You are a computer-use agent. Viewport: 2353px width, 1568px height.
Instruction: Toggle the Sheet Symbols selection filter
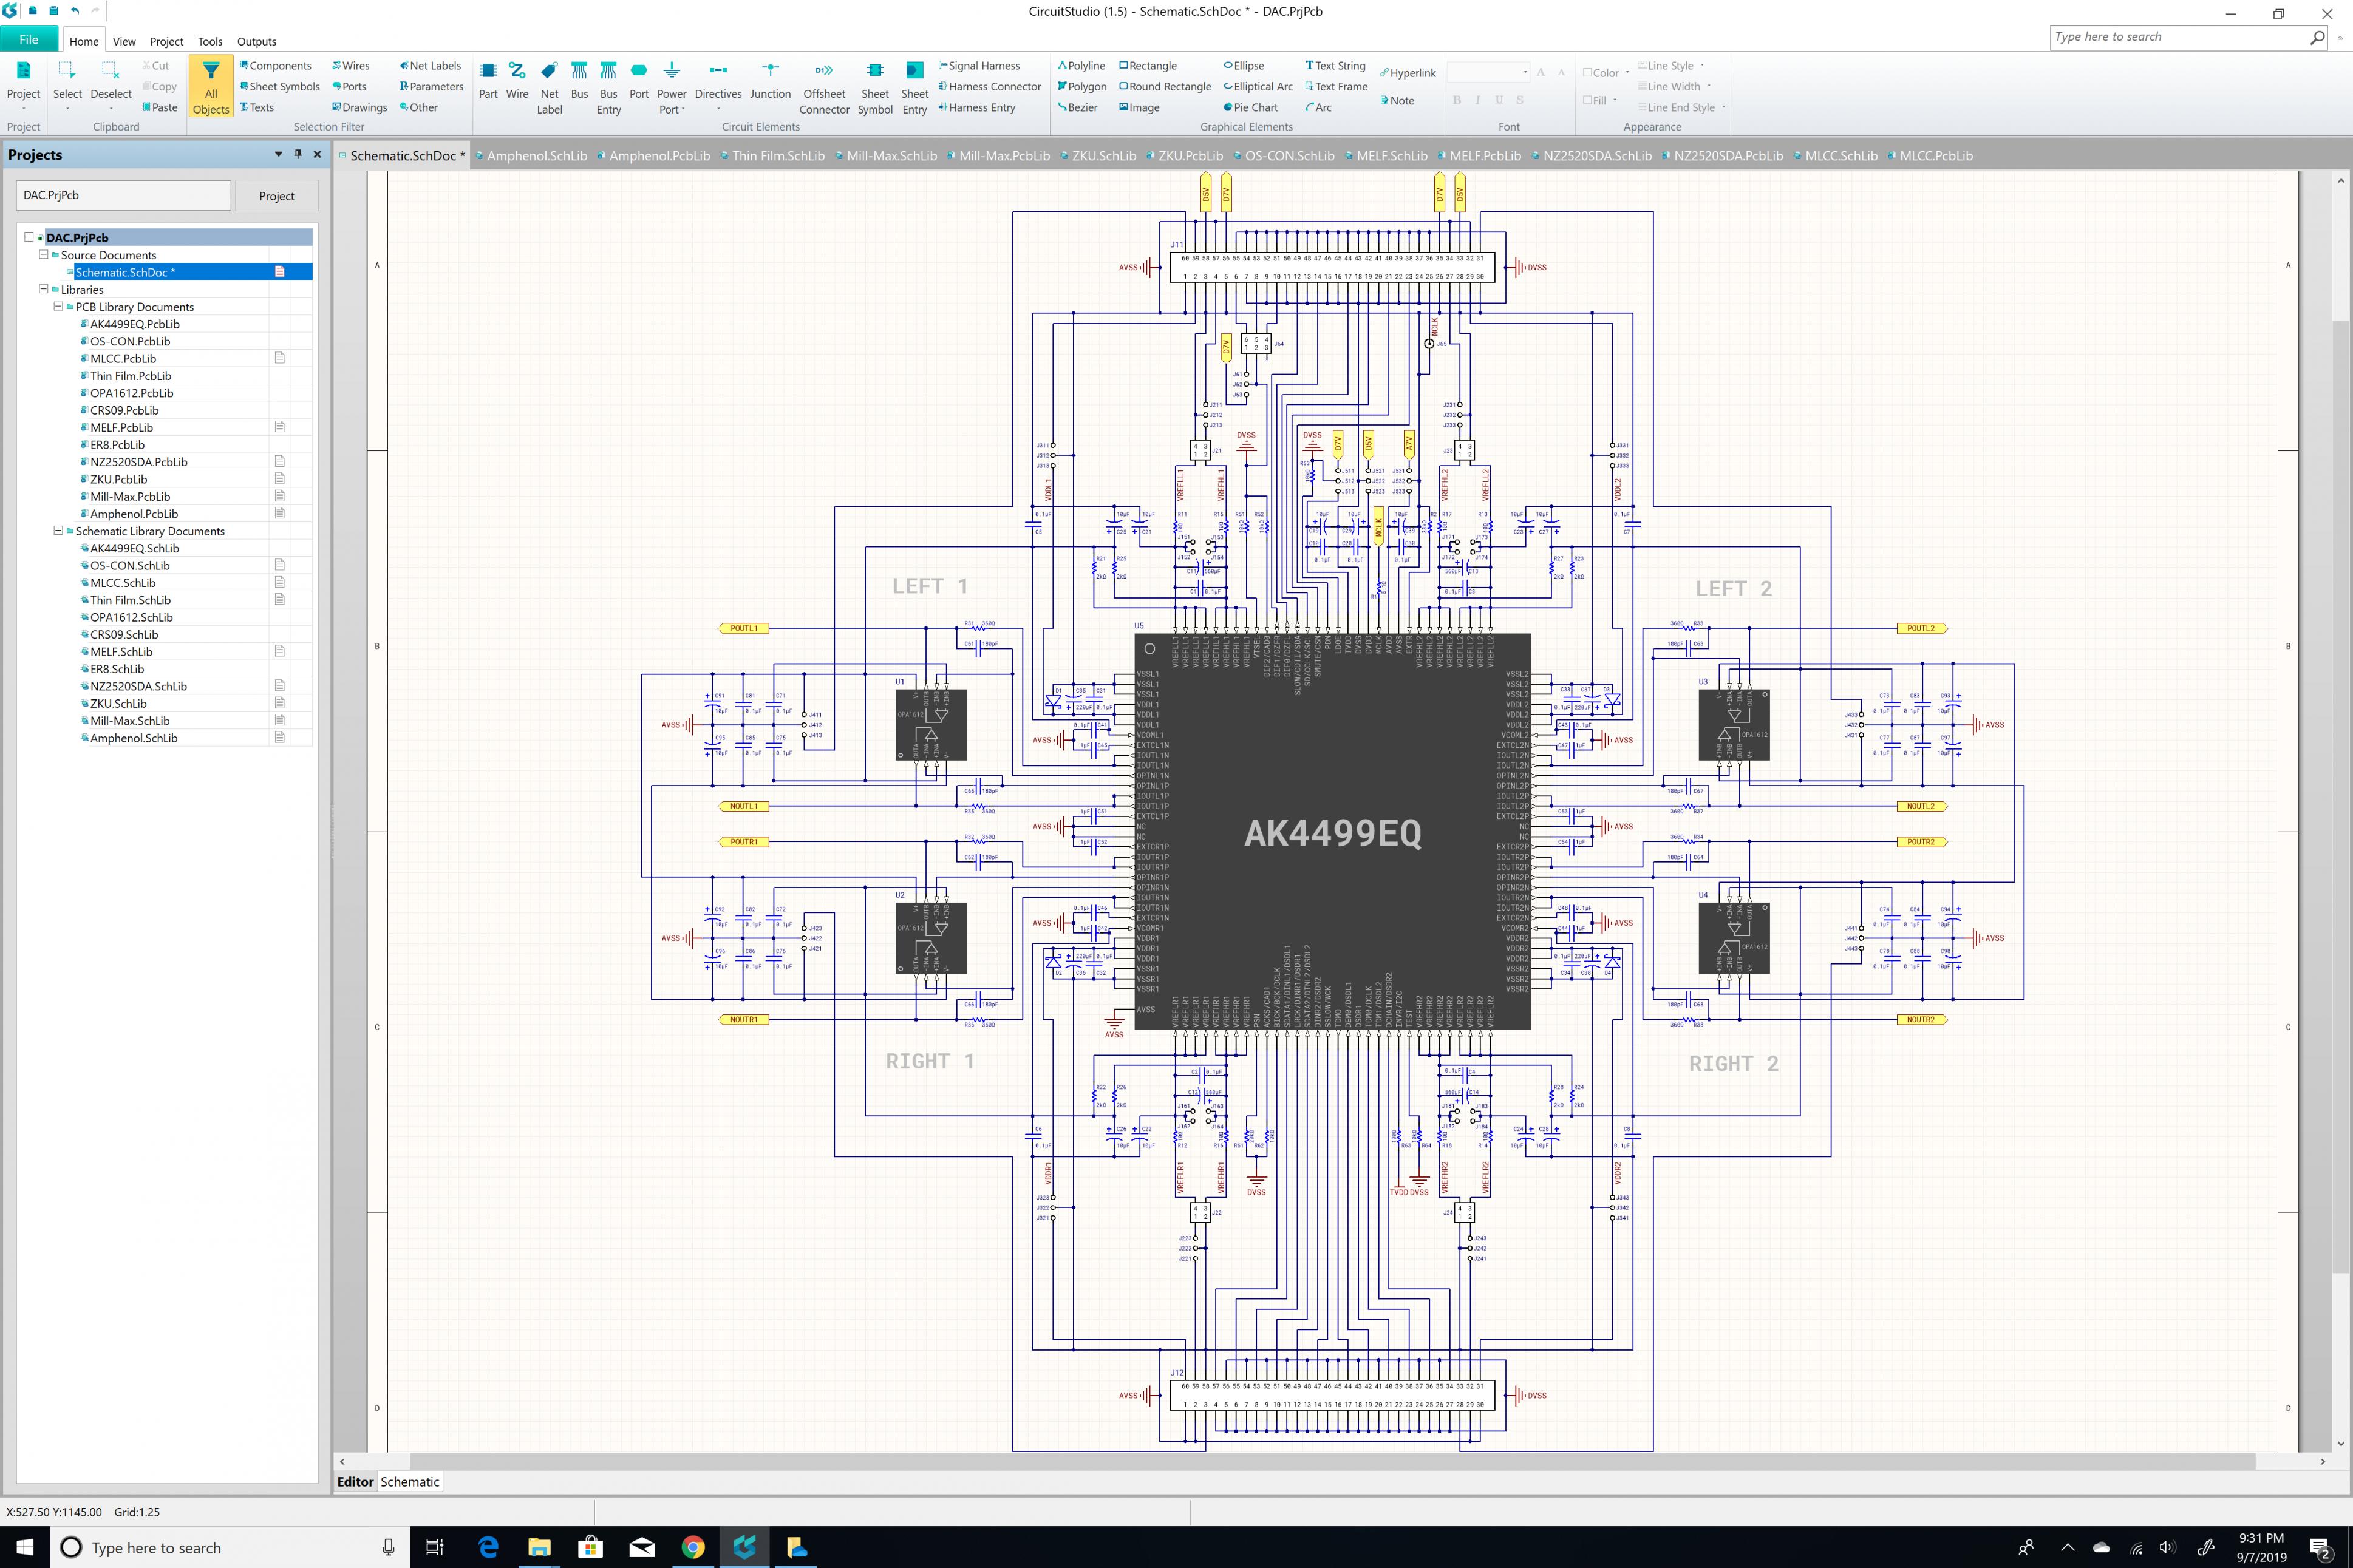(x=280, y=87)
